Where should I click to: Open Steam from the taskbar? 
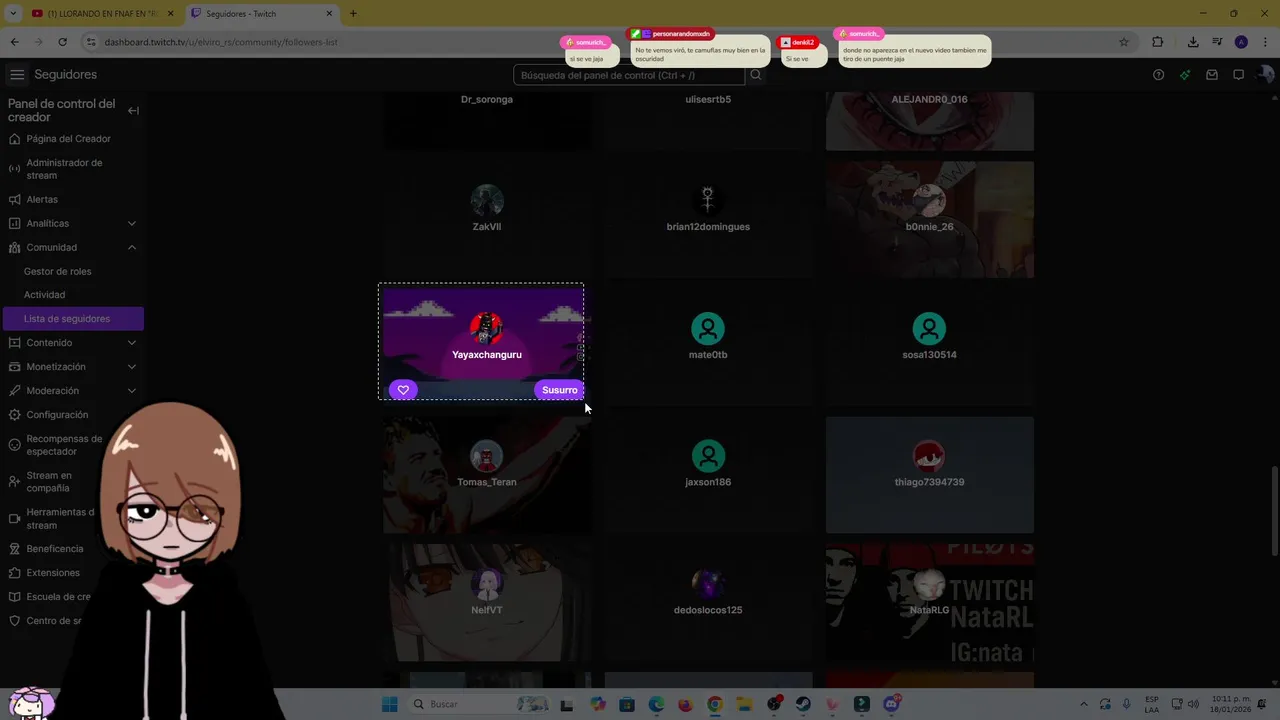[803, 704]
